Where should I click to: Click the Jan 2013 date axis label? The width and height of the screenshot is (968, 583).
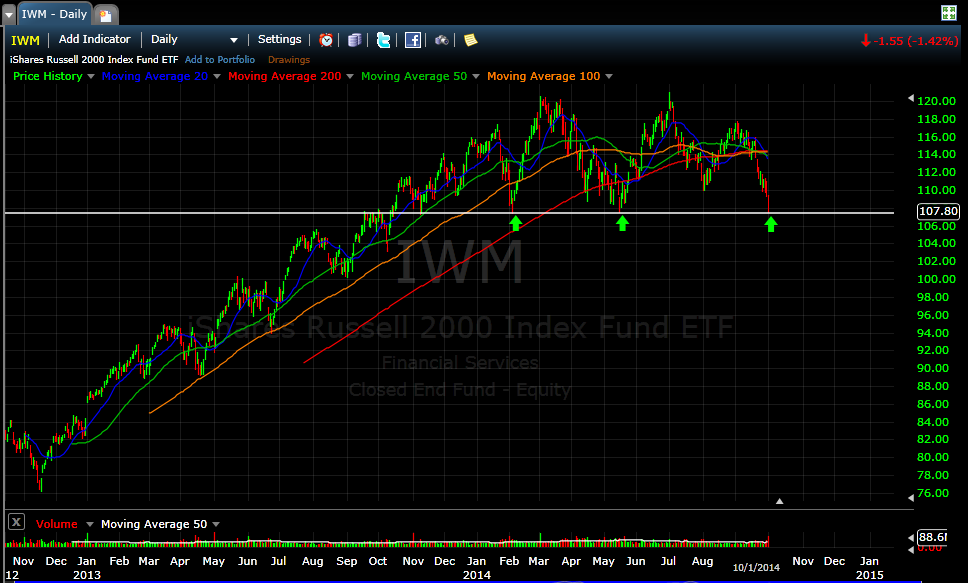tap(86, 568)
